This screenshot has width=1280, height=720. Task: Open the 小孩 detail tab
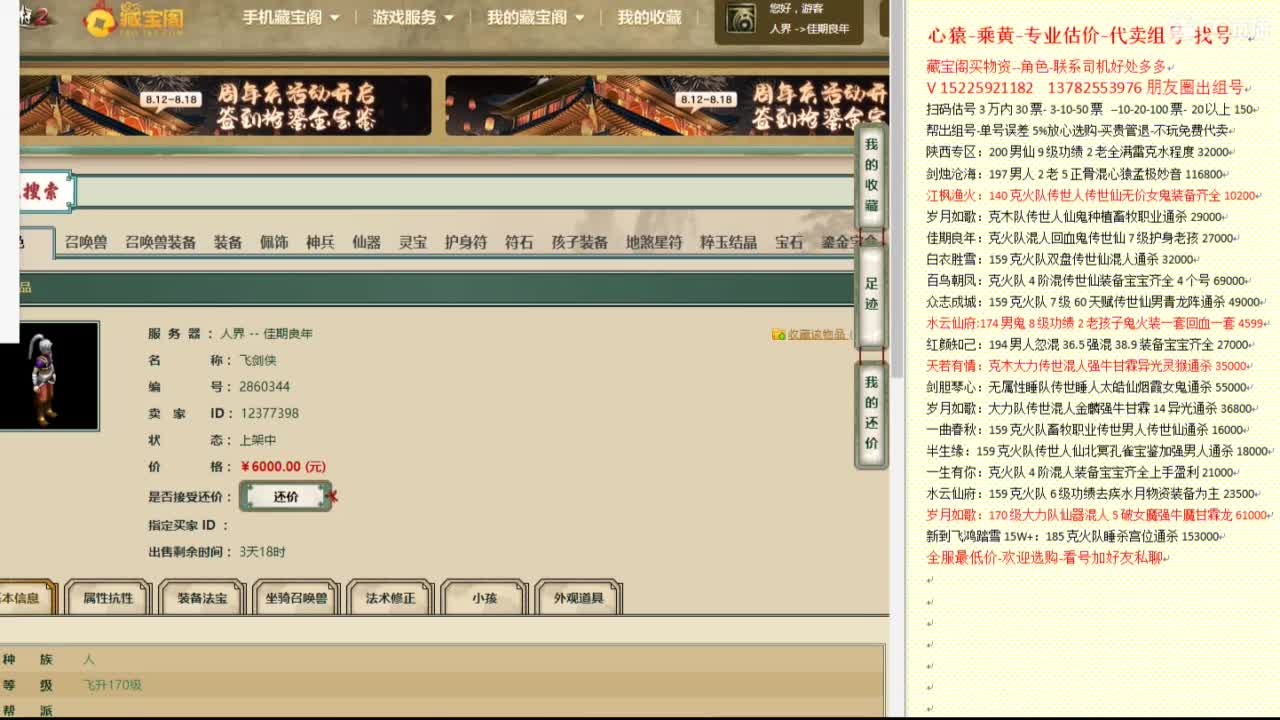[484, 598]
